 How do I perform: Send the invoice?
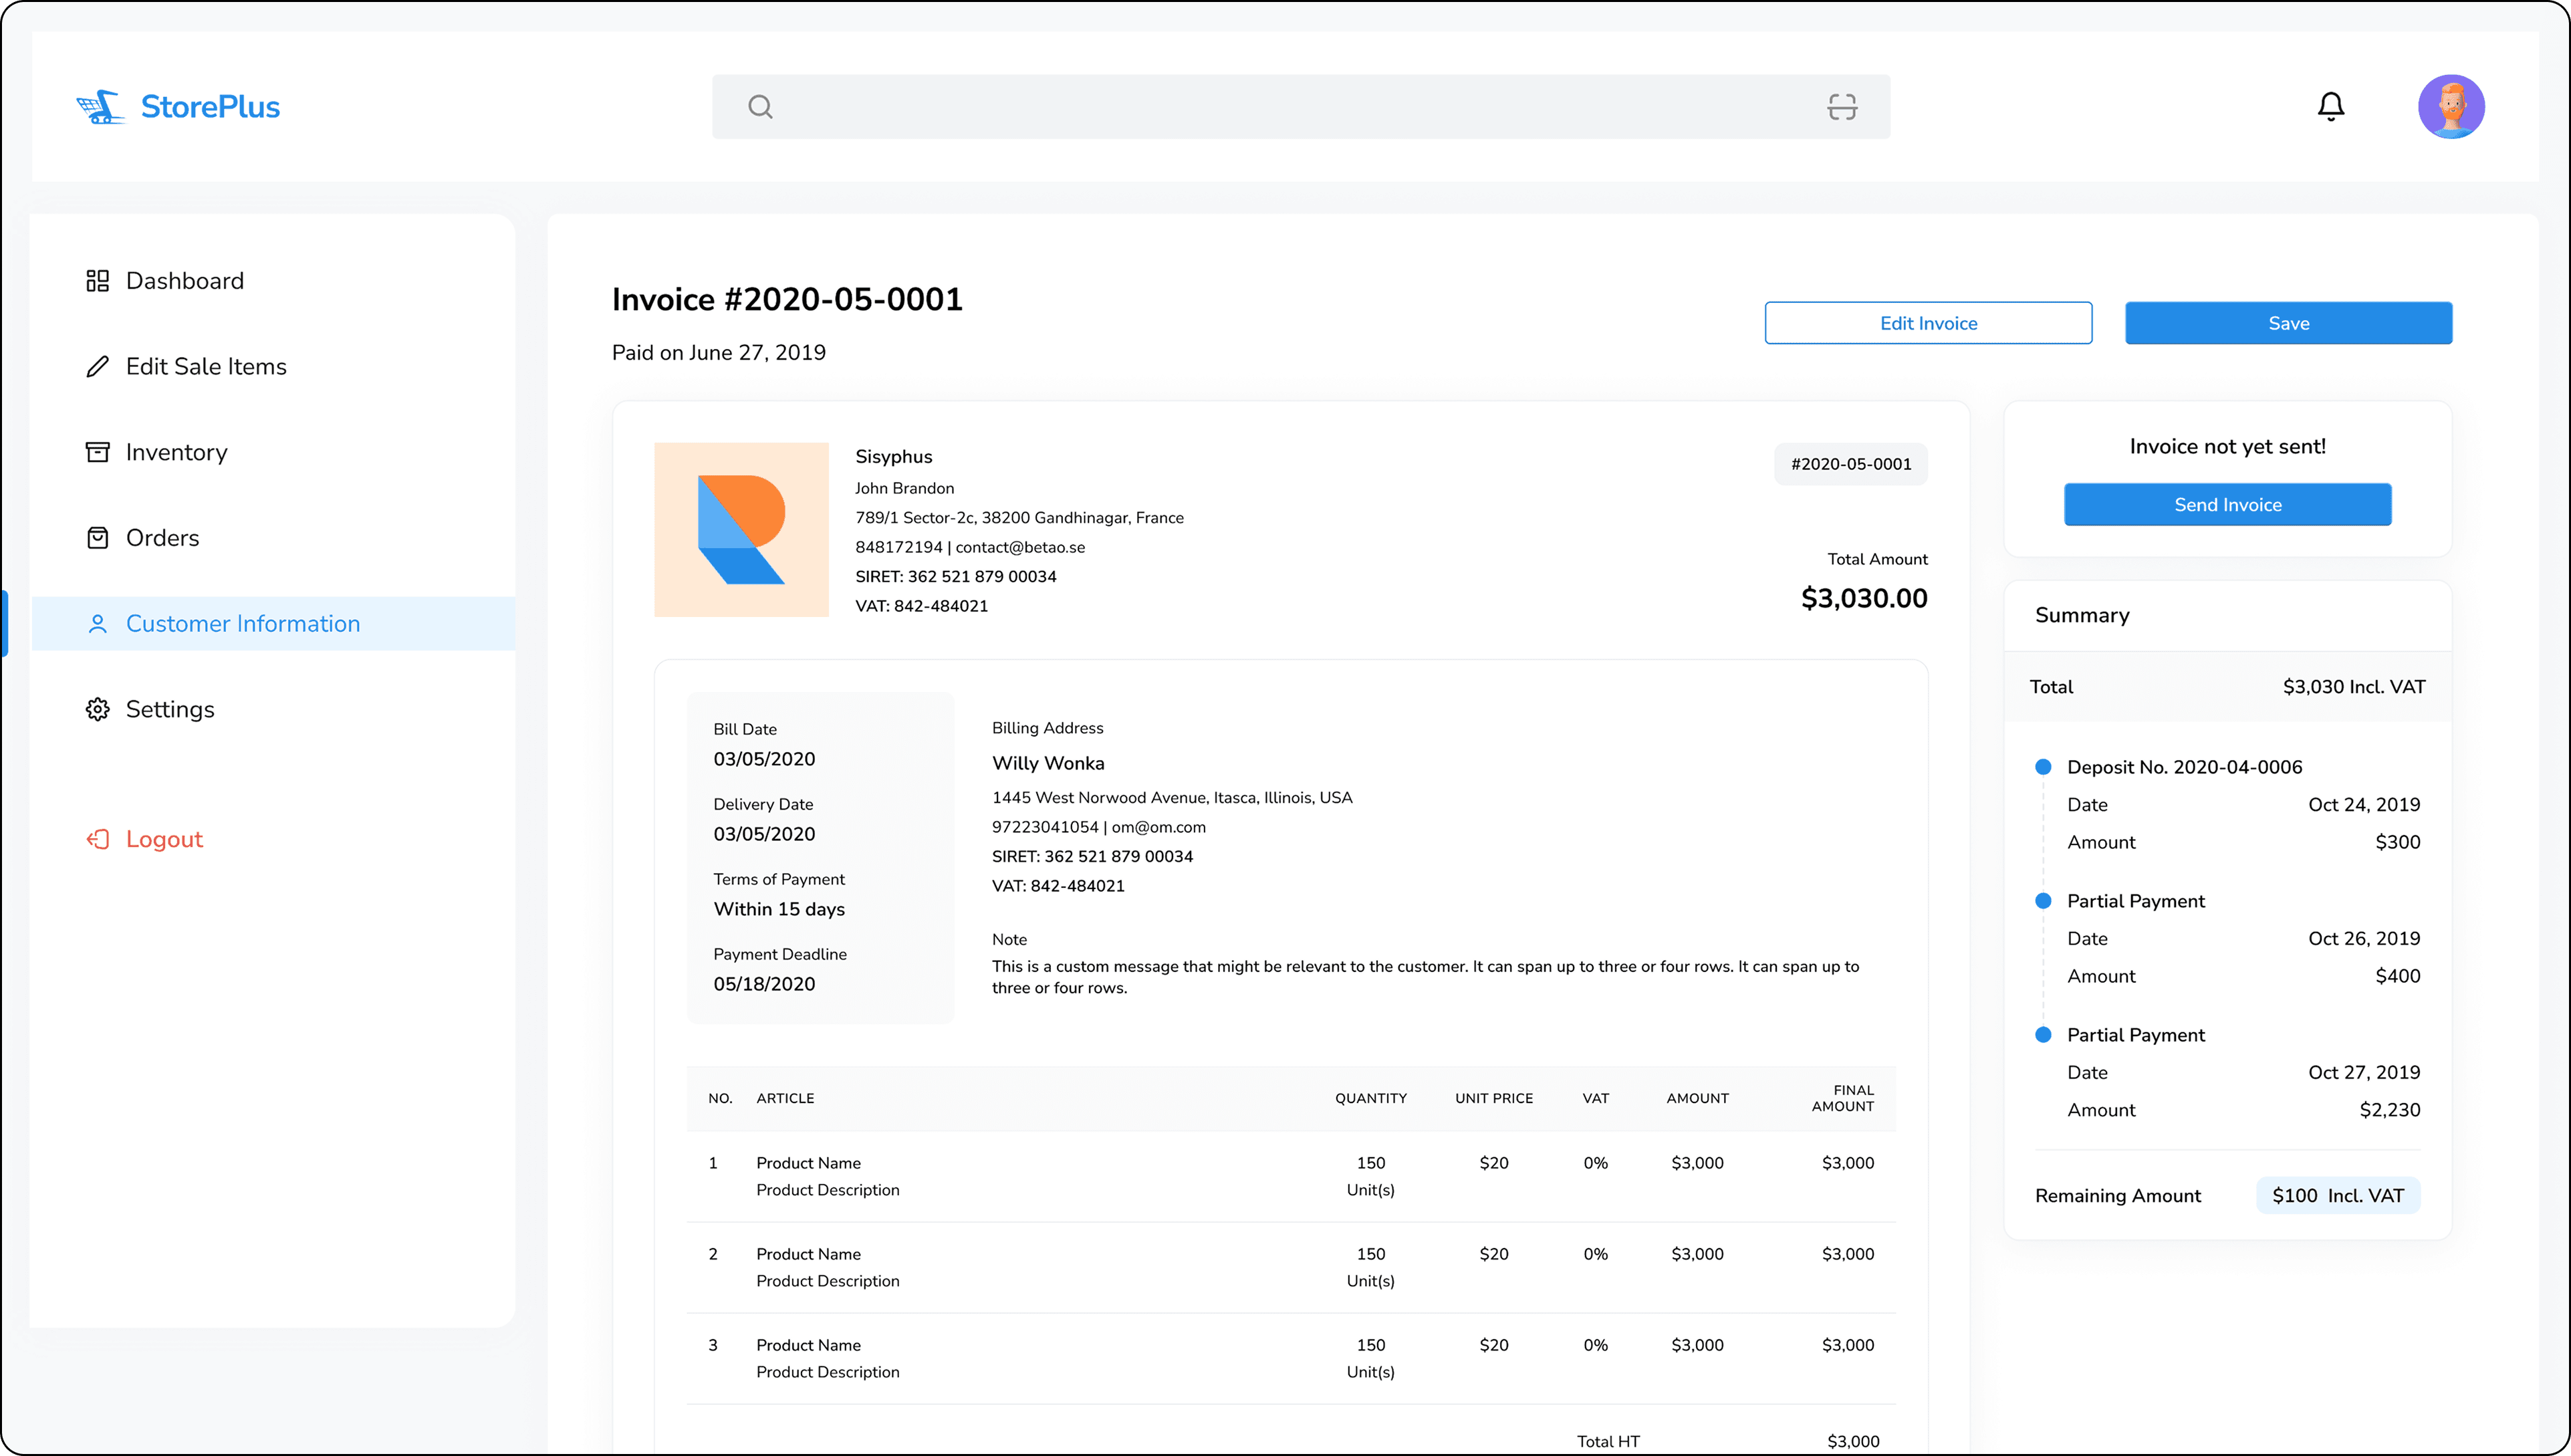coord(2228,505)
